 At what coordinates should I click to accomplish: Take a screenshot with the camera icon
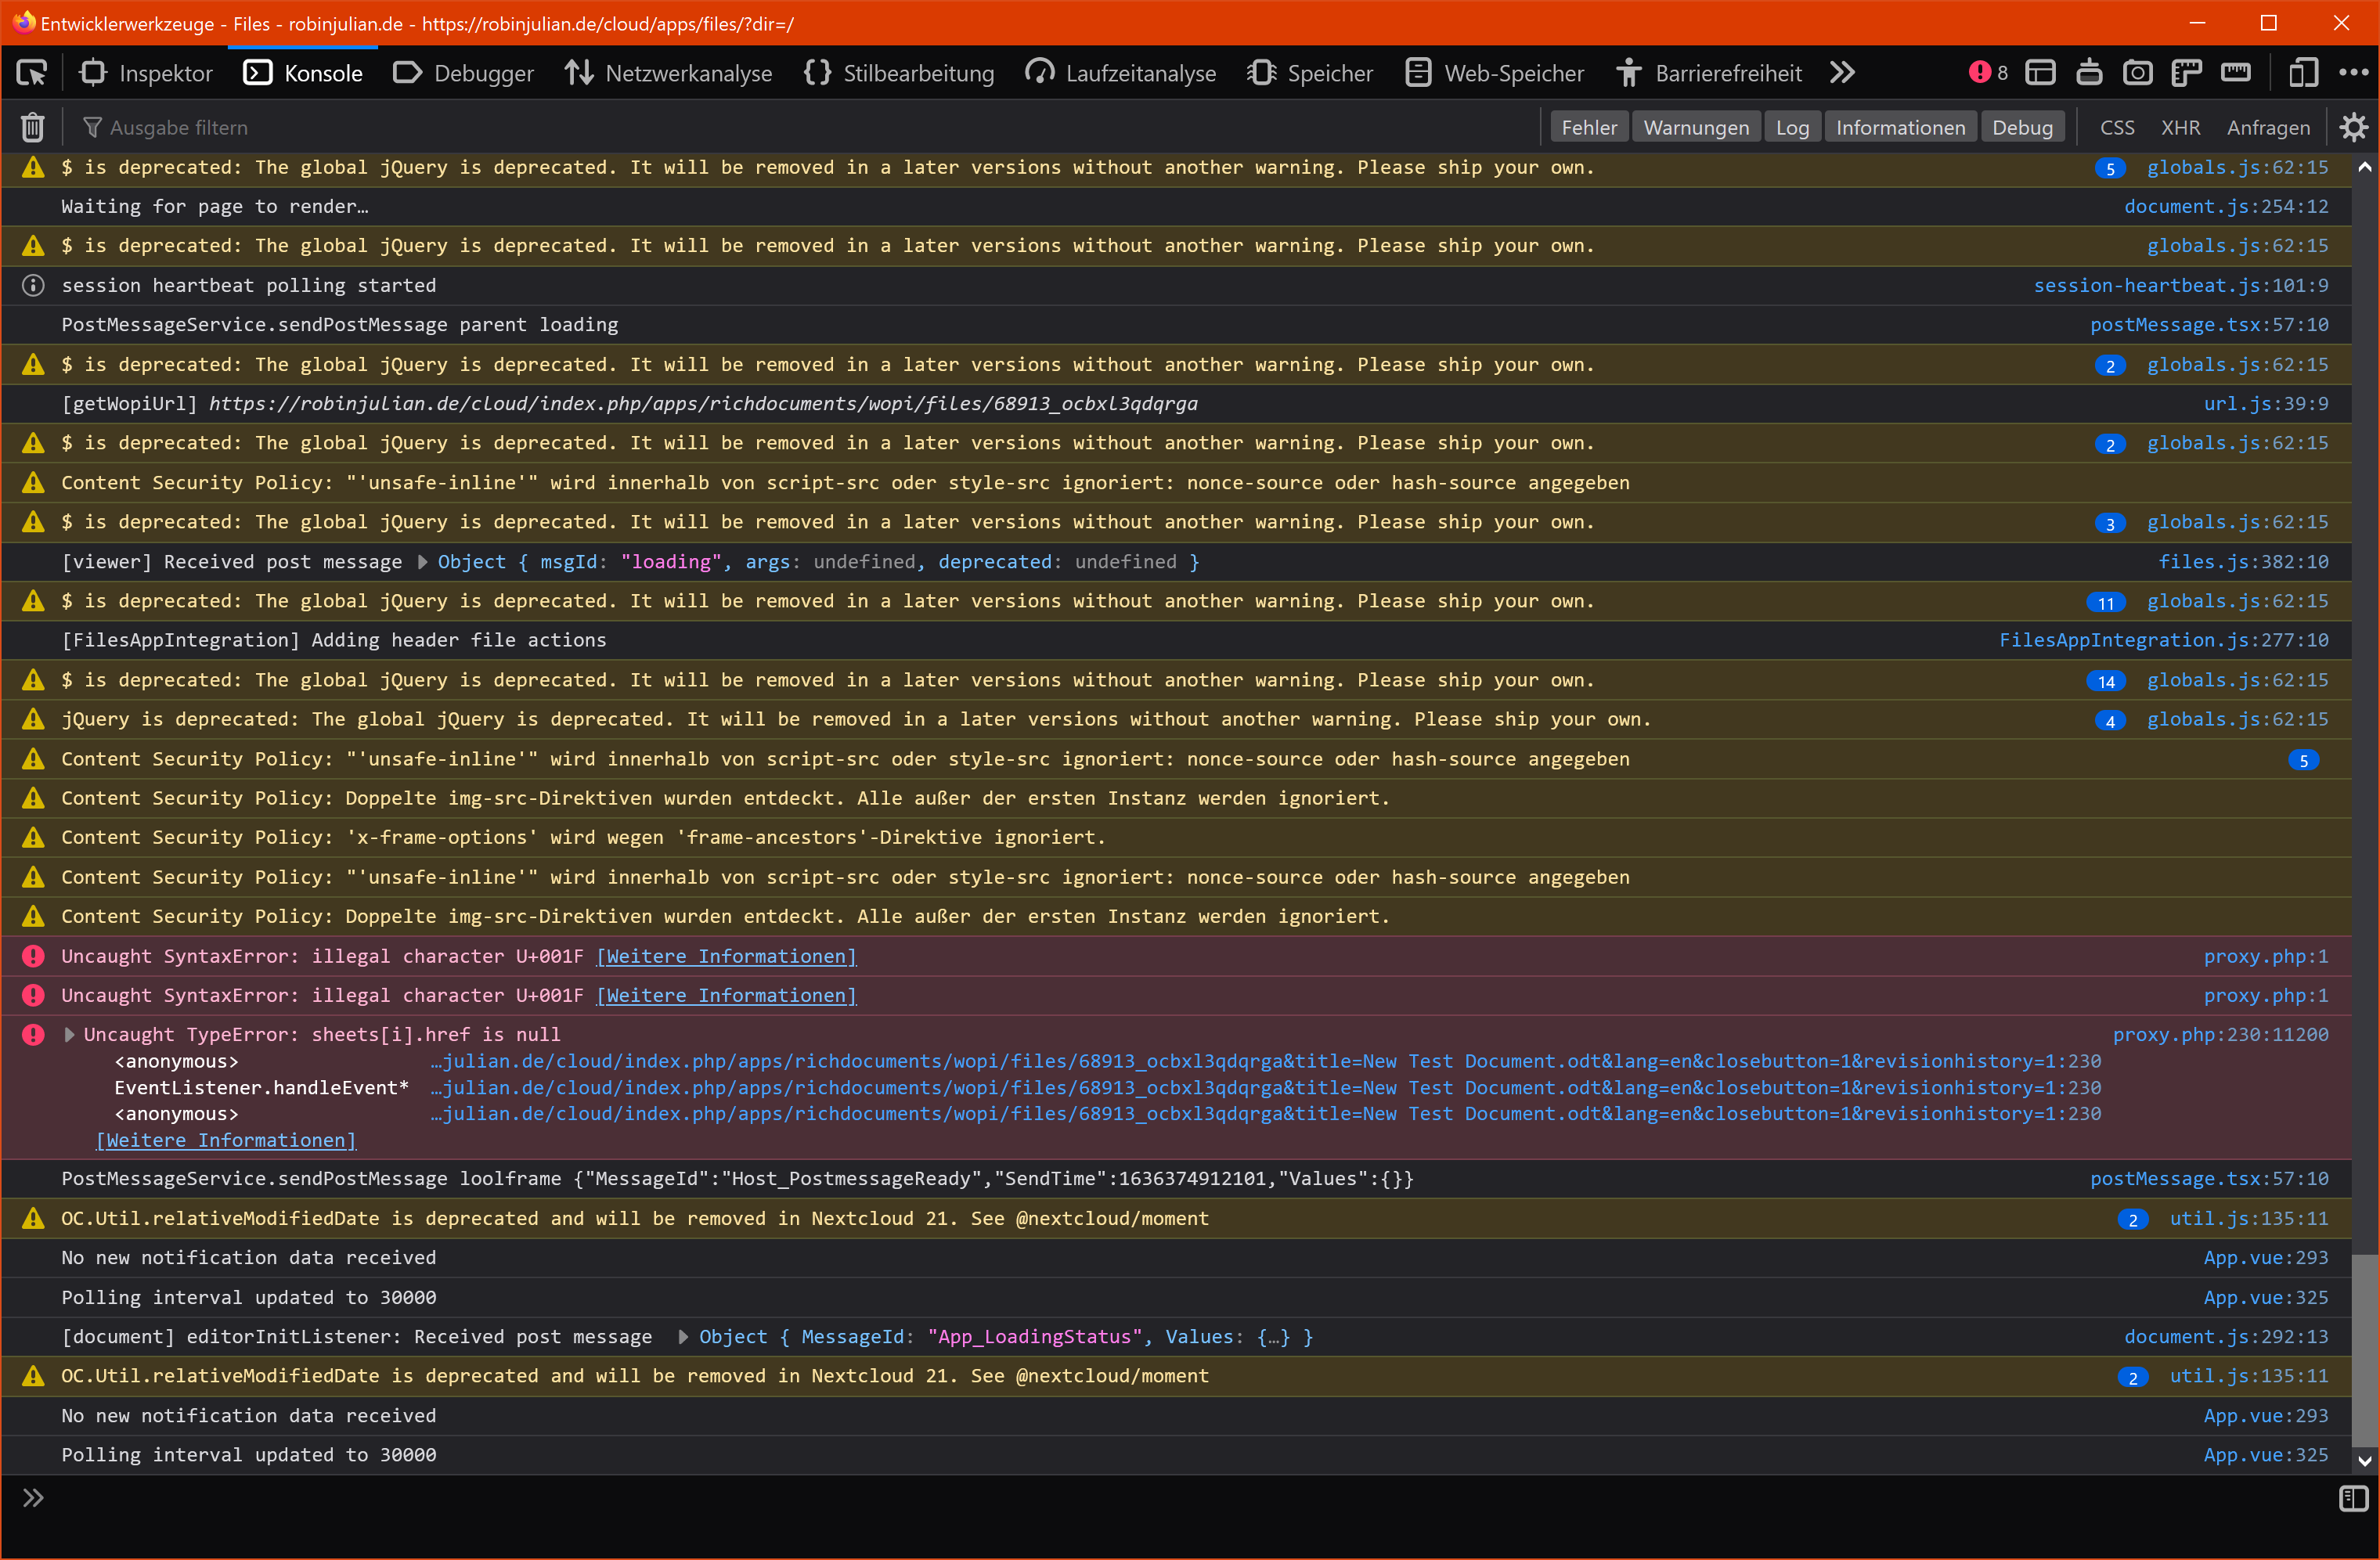pyautogui.click(x=2137, y=73)
